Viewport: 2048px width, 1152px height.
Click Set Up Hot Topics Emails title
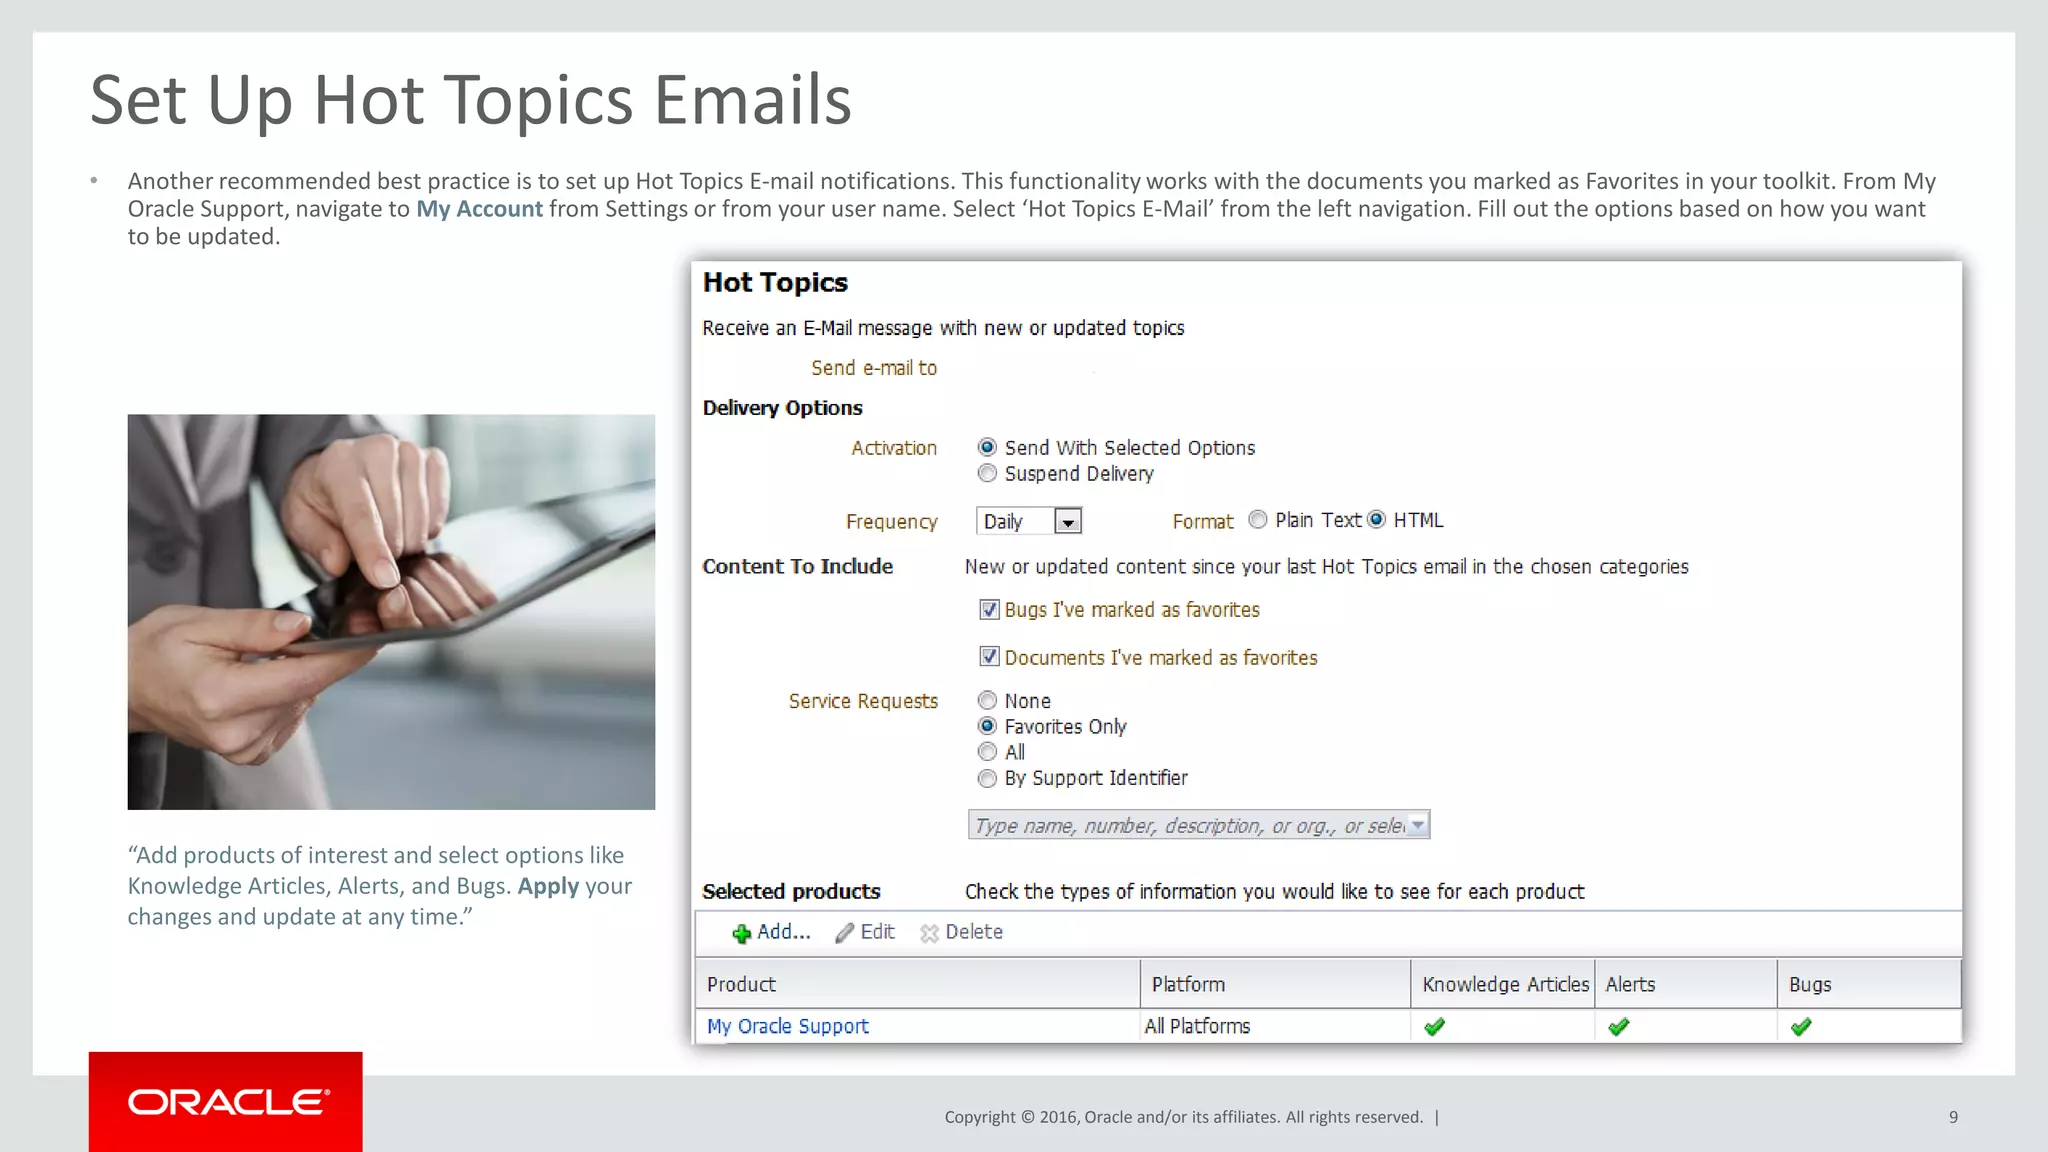pos(470,100)
